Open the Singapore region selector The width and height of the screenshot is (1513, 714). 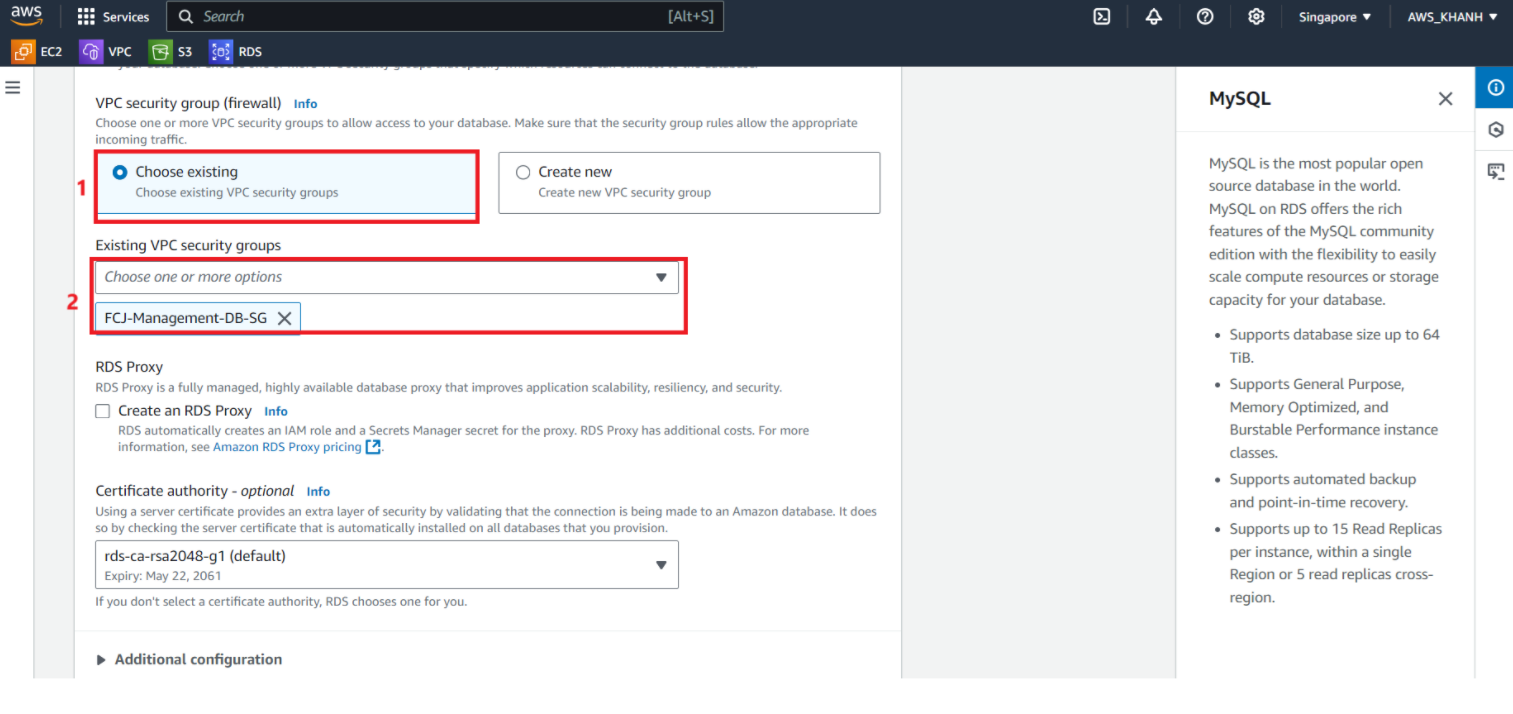(x=1335, y=16)
